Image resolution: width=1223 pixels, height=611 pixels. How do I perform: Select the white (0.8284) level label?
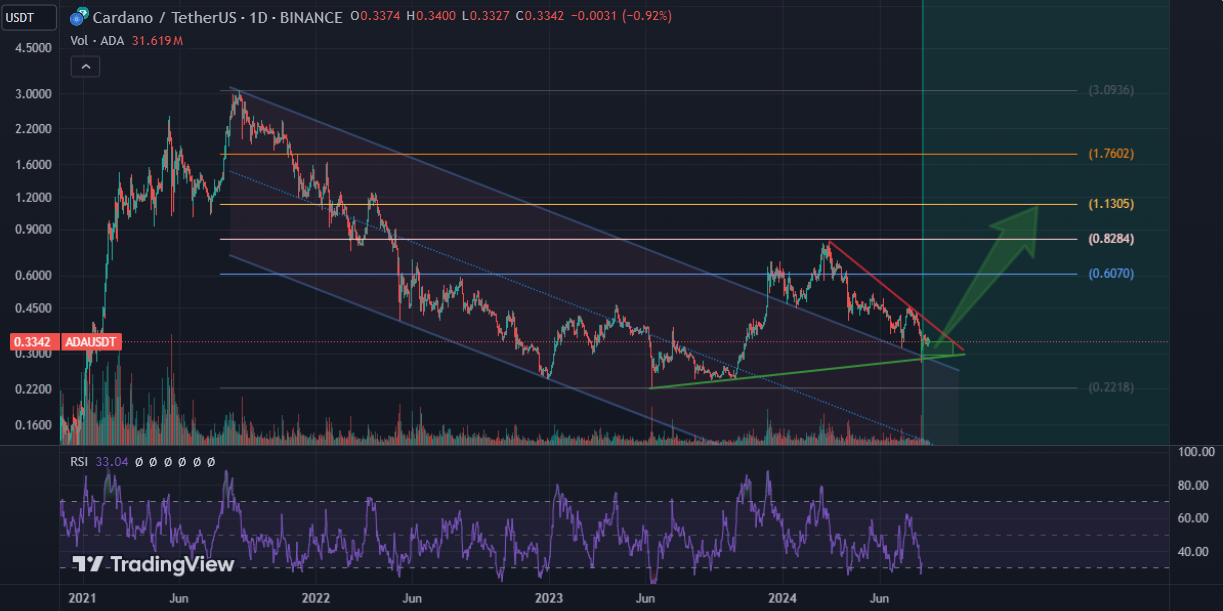(x=1111, y=239)
